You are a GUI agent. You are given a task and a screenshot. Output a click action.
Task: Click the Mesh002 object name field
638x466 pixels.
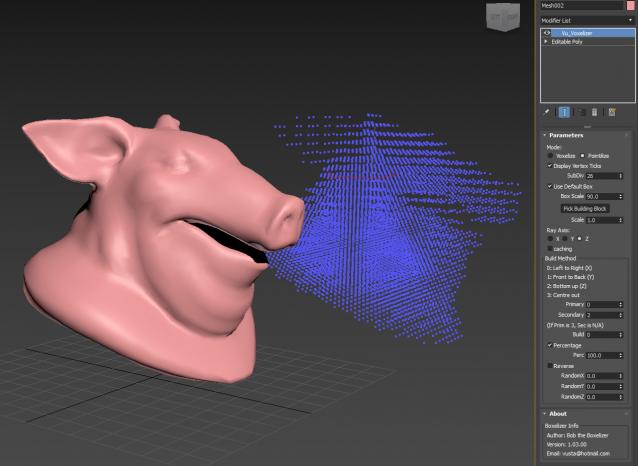[581, 5]
